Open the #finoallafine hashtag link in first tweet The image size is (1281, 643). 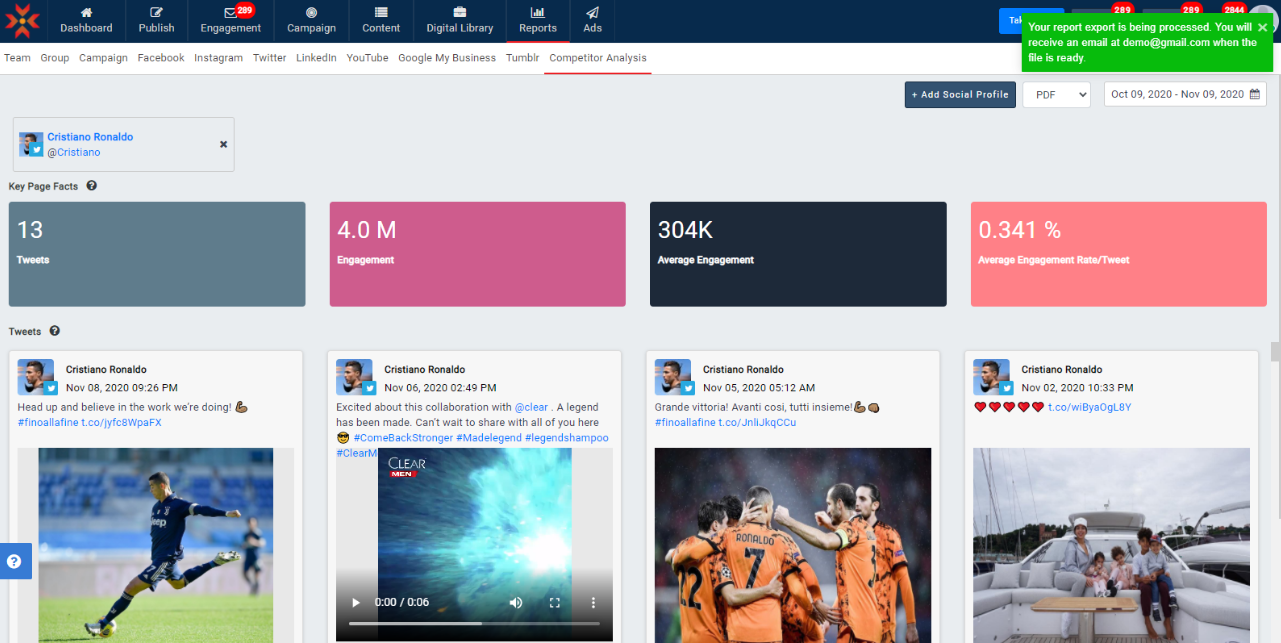(x=48, y=423)
